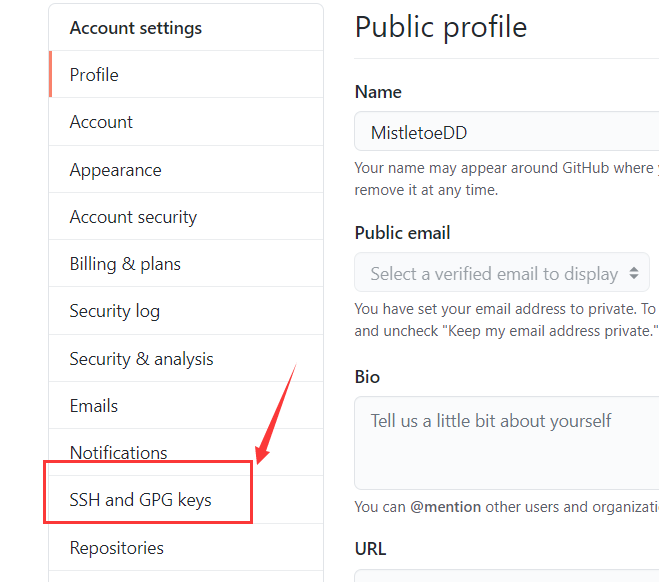The height and width of the screenshot is (582, 659).
Task: Open Notifications settings
Action: pyautogui.click(x=118, y=453)
